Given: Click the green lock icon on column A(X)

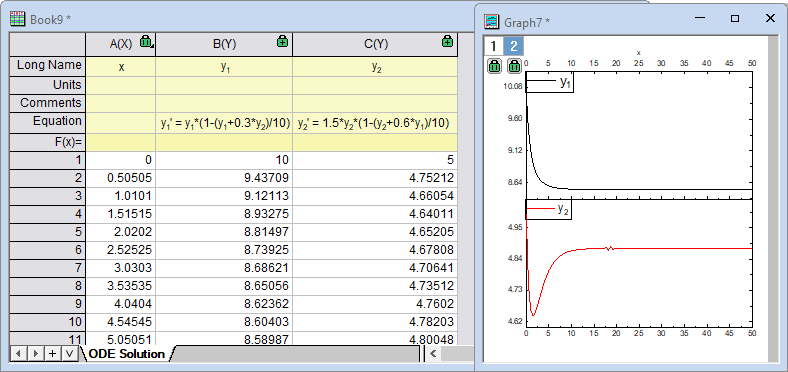Looking at the screenshot, I should coord(146,41).
